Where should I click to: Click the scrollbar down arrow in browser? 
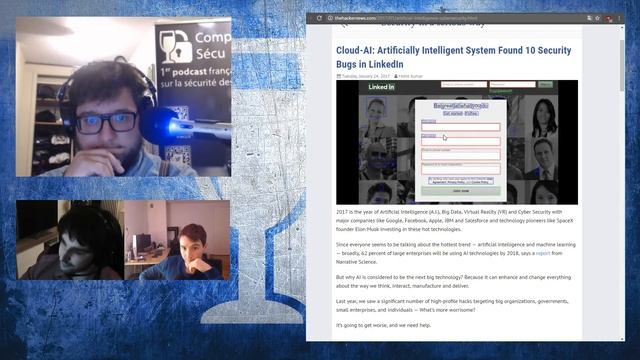click(x=622, y=338)
